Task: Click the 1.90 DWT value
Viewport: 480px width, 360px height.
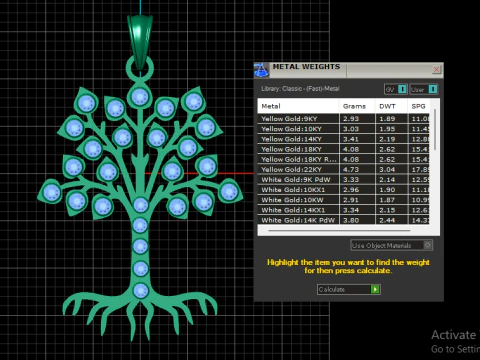Action: click(387, 190)
